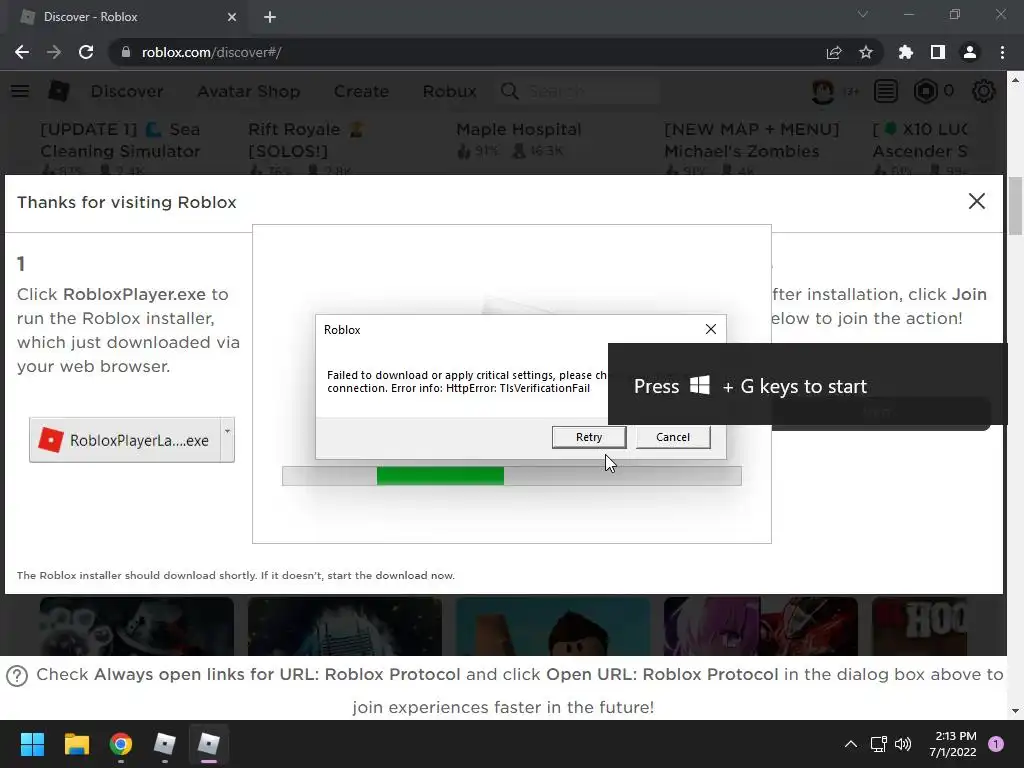
Task: Open the first Roblox taskbar icon
Action: (x=165, y=744)
